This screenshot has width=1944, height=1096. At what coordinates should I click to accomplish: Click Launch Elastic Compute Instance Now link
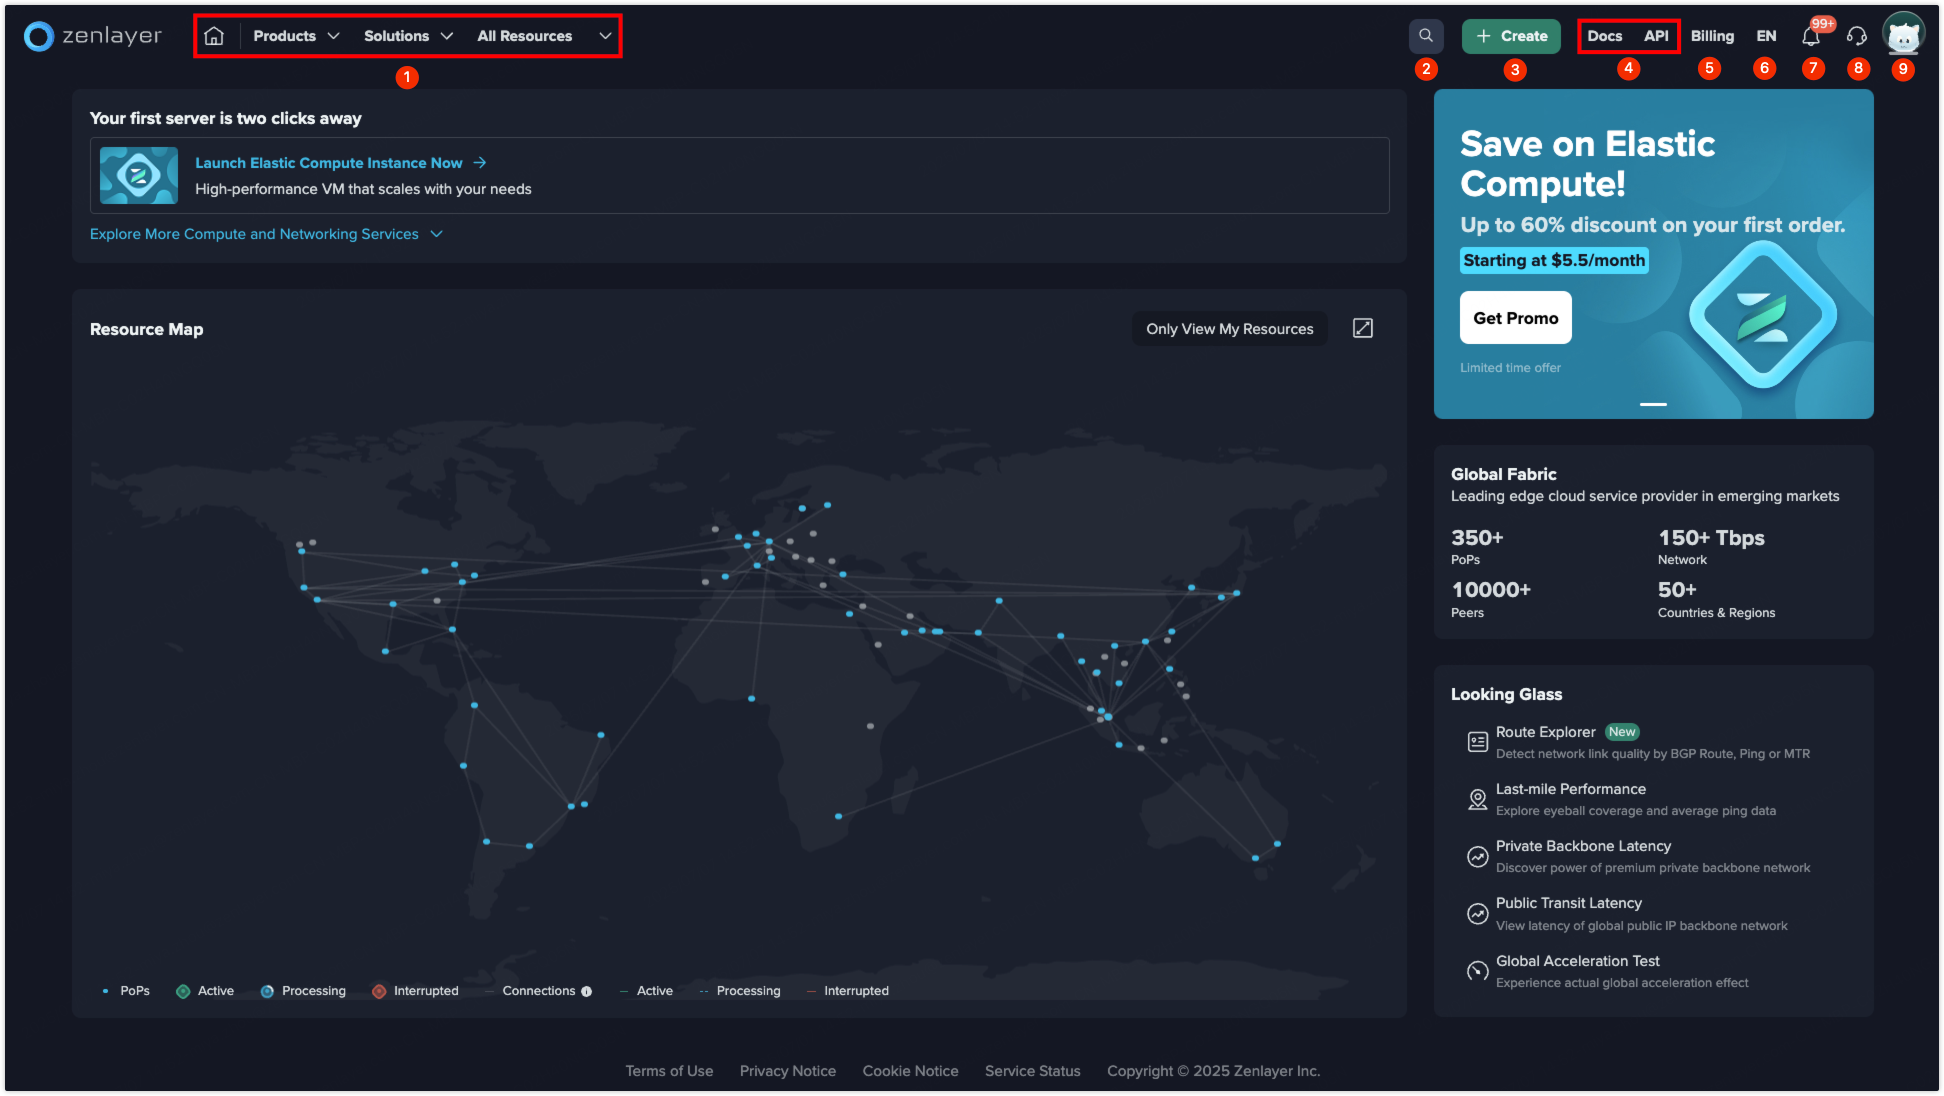pyautogui.click(x=329, y=162)
